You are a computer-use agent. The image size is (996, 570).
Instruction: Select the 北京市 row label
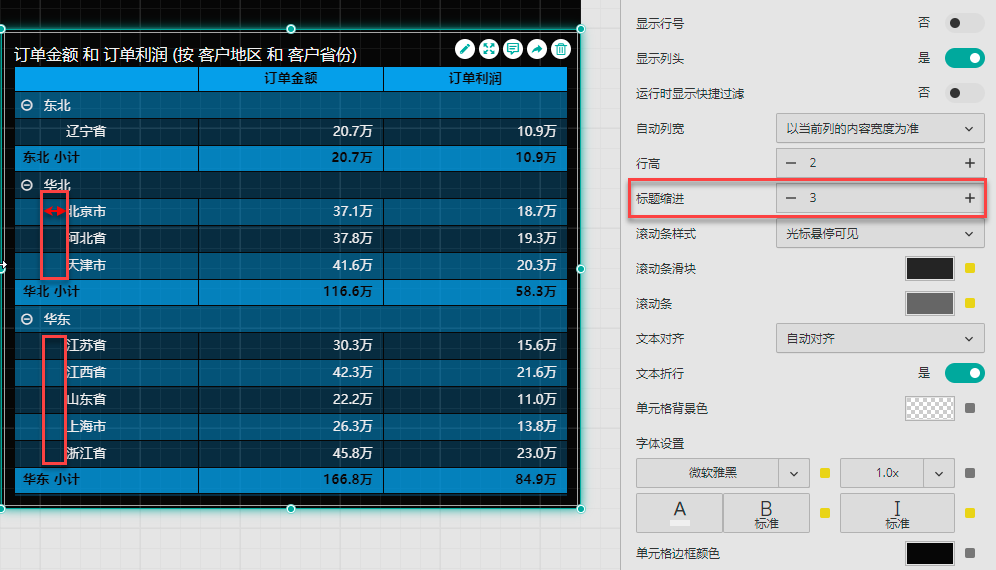86,212
